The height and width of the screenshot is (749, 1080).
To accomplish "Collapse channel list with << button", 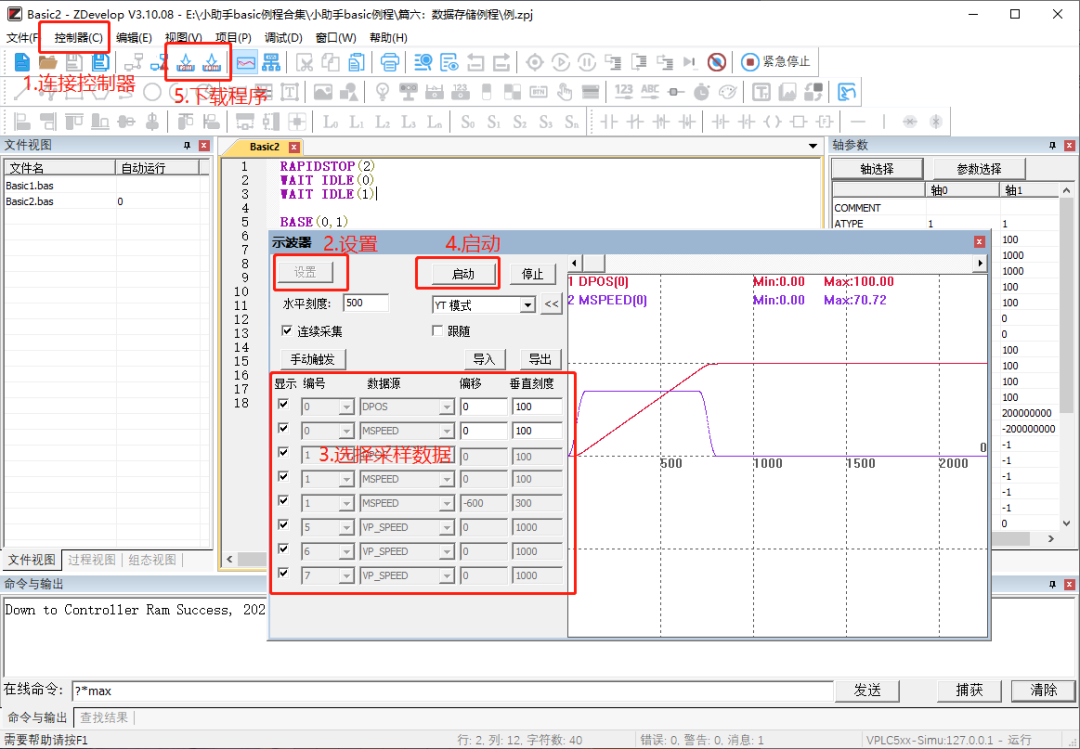I will click(552, 304).
